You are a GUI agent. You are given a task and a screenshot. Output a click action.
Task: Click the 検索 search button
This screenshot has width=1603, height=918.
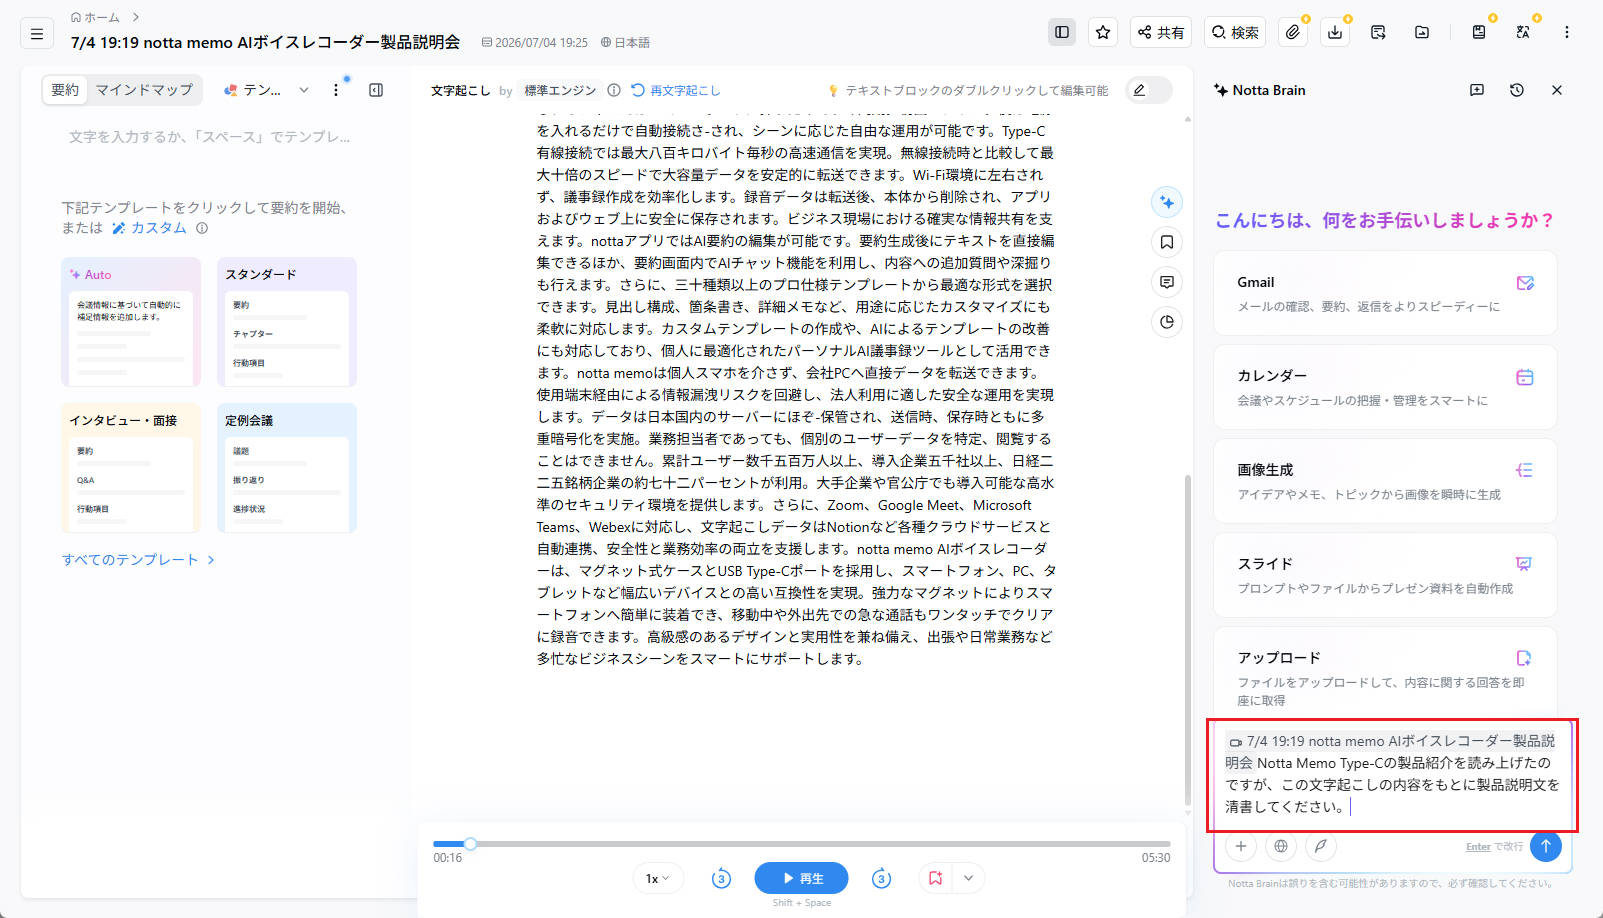(1235, 32)
